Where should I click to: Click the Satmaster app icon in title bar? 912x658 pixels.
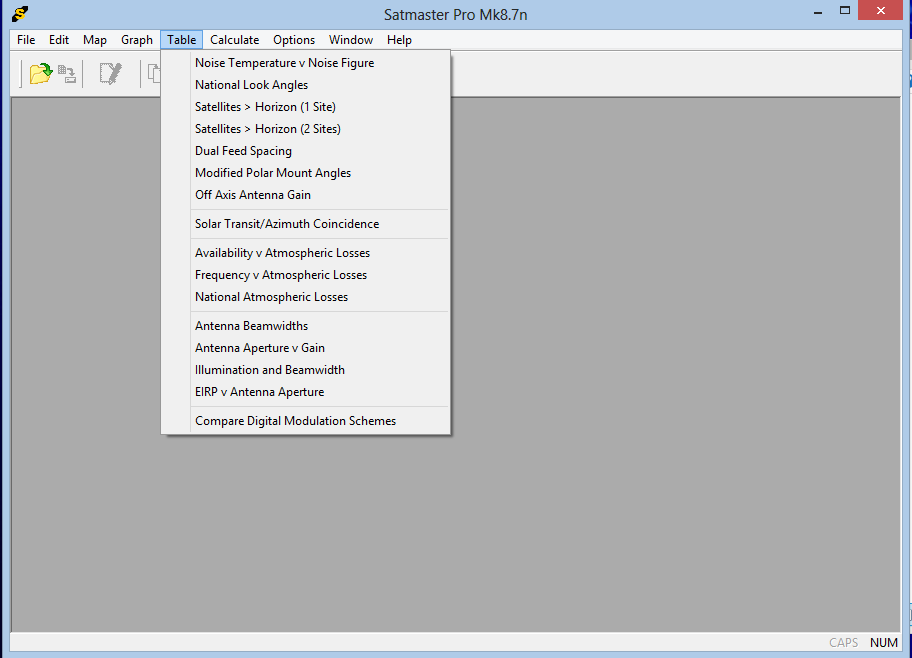[x=20, y=14]
